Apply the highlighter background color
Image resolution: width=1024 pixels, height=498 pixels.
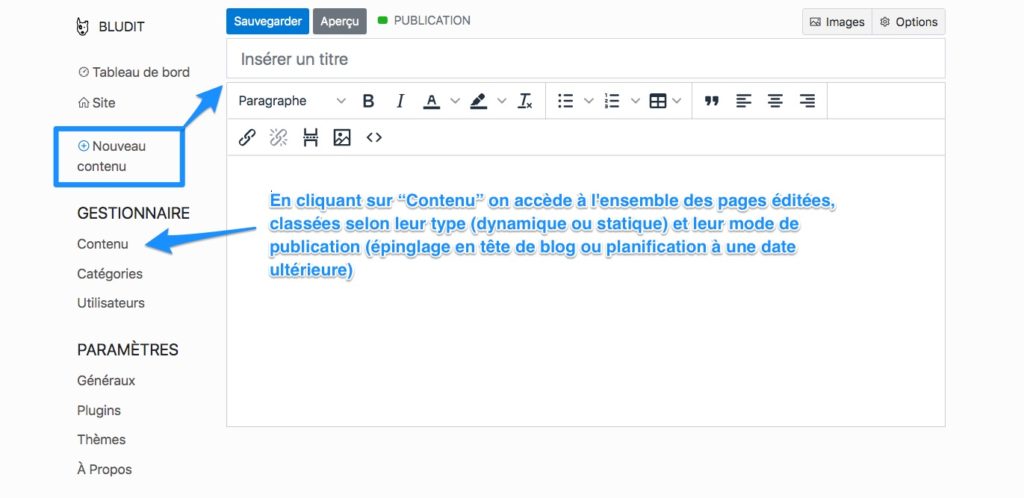479,101
